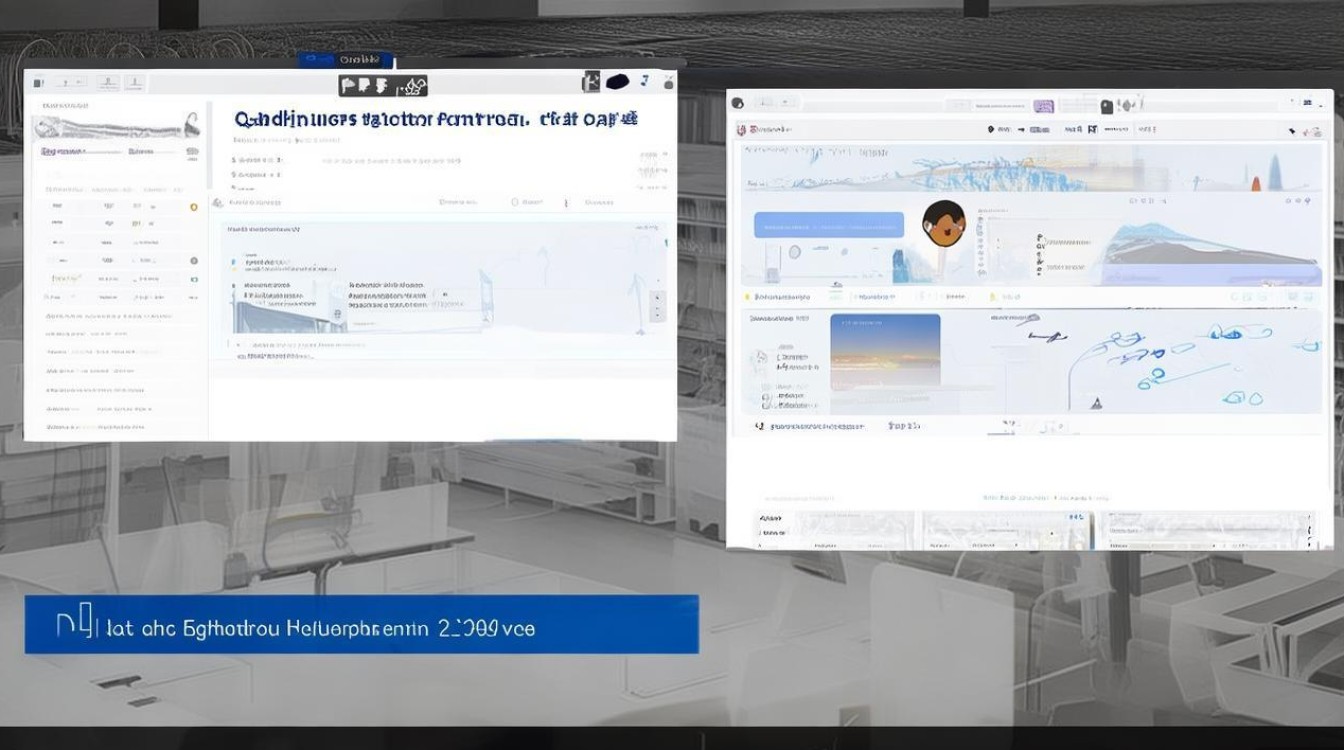Viewport: 1344px width, 750px height.
Task: Click the round avatar face in right window
Action: (943, 223)
